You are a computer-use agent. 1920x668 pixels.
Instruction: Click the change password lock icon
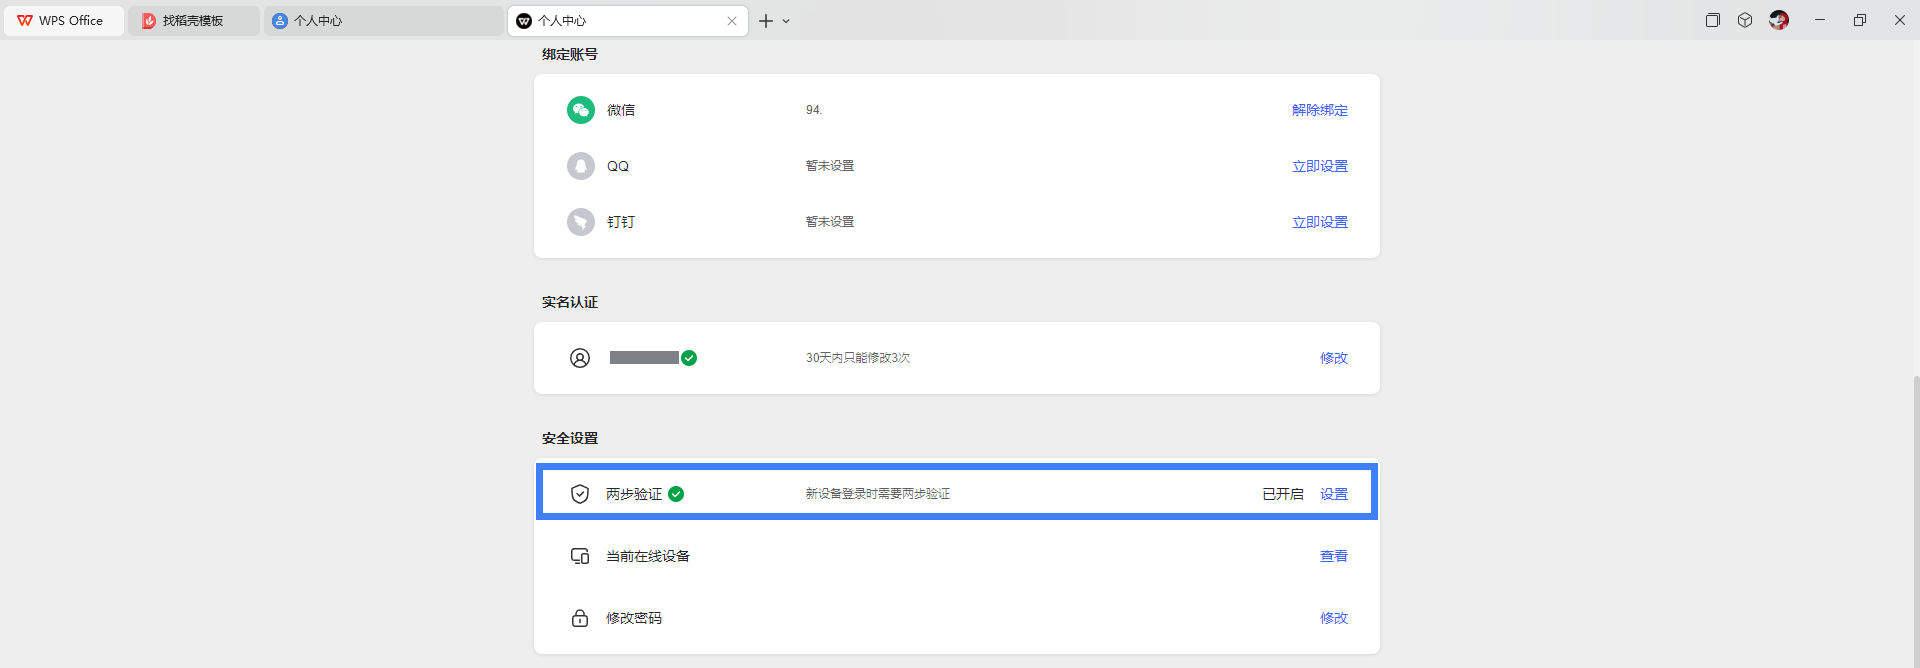click(x=580, y=618)
